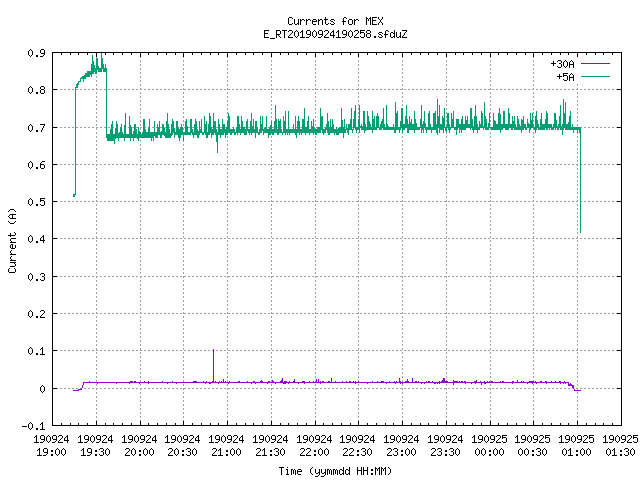Click the 0.5 y-axis tick label
Viewport: 640px width, 480px height.
[x=36, y=202]
